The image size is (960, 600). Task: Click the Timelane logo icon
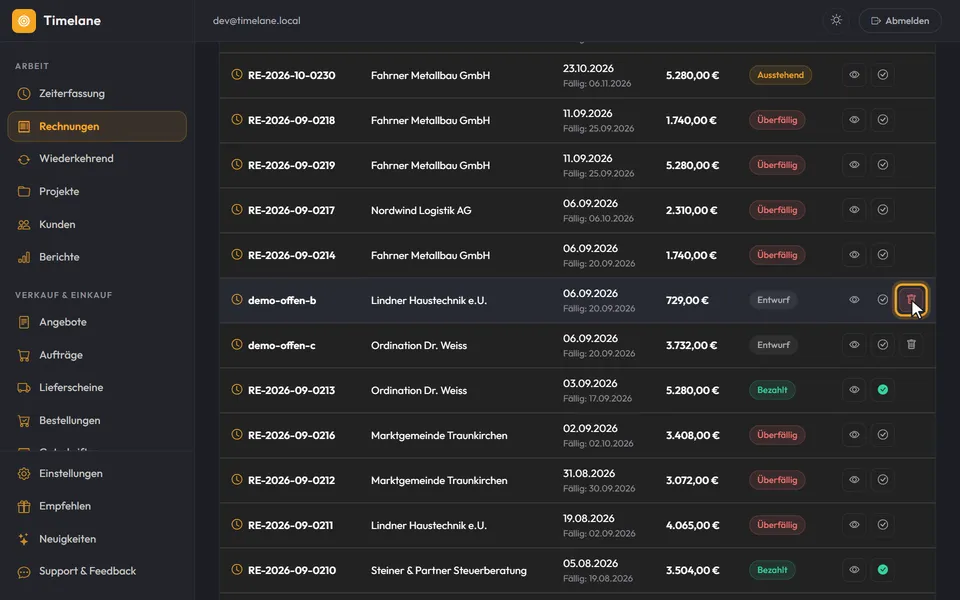[x=24, y=21]
